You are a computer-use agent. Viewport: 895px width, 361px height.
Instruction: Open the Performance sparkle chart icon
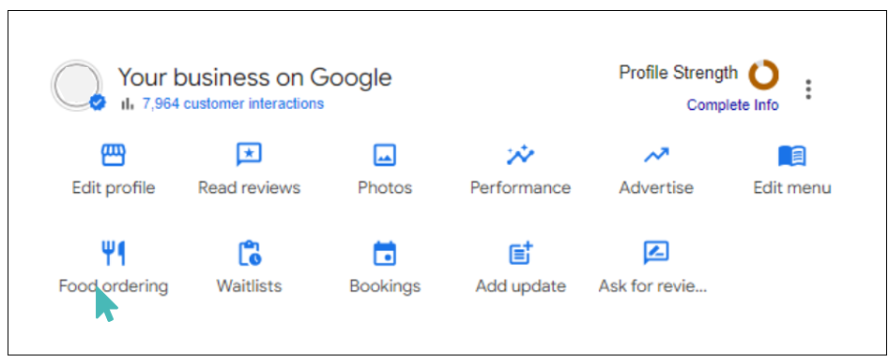tap(520, 155)
